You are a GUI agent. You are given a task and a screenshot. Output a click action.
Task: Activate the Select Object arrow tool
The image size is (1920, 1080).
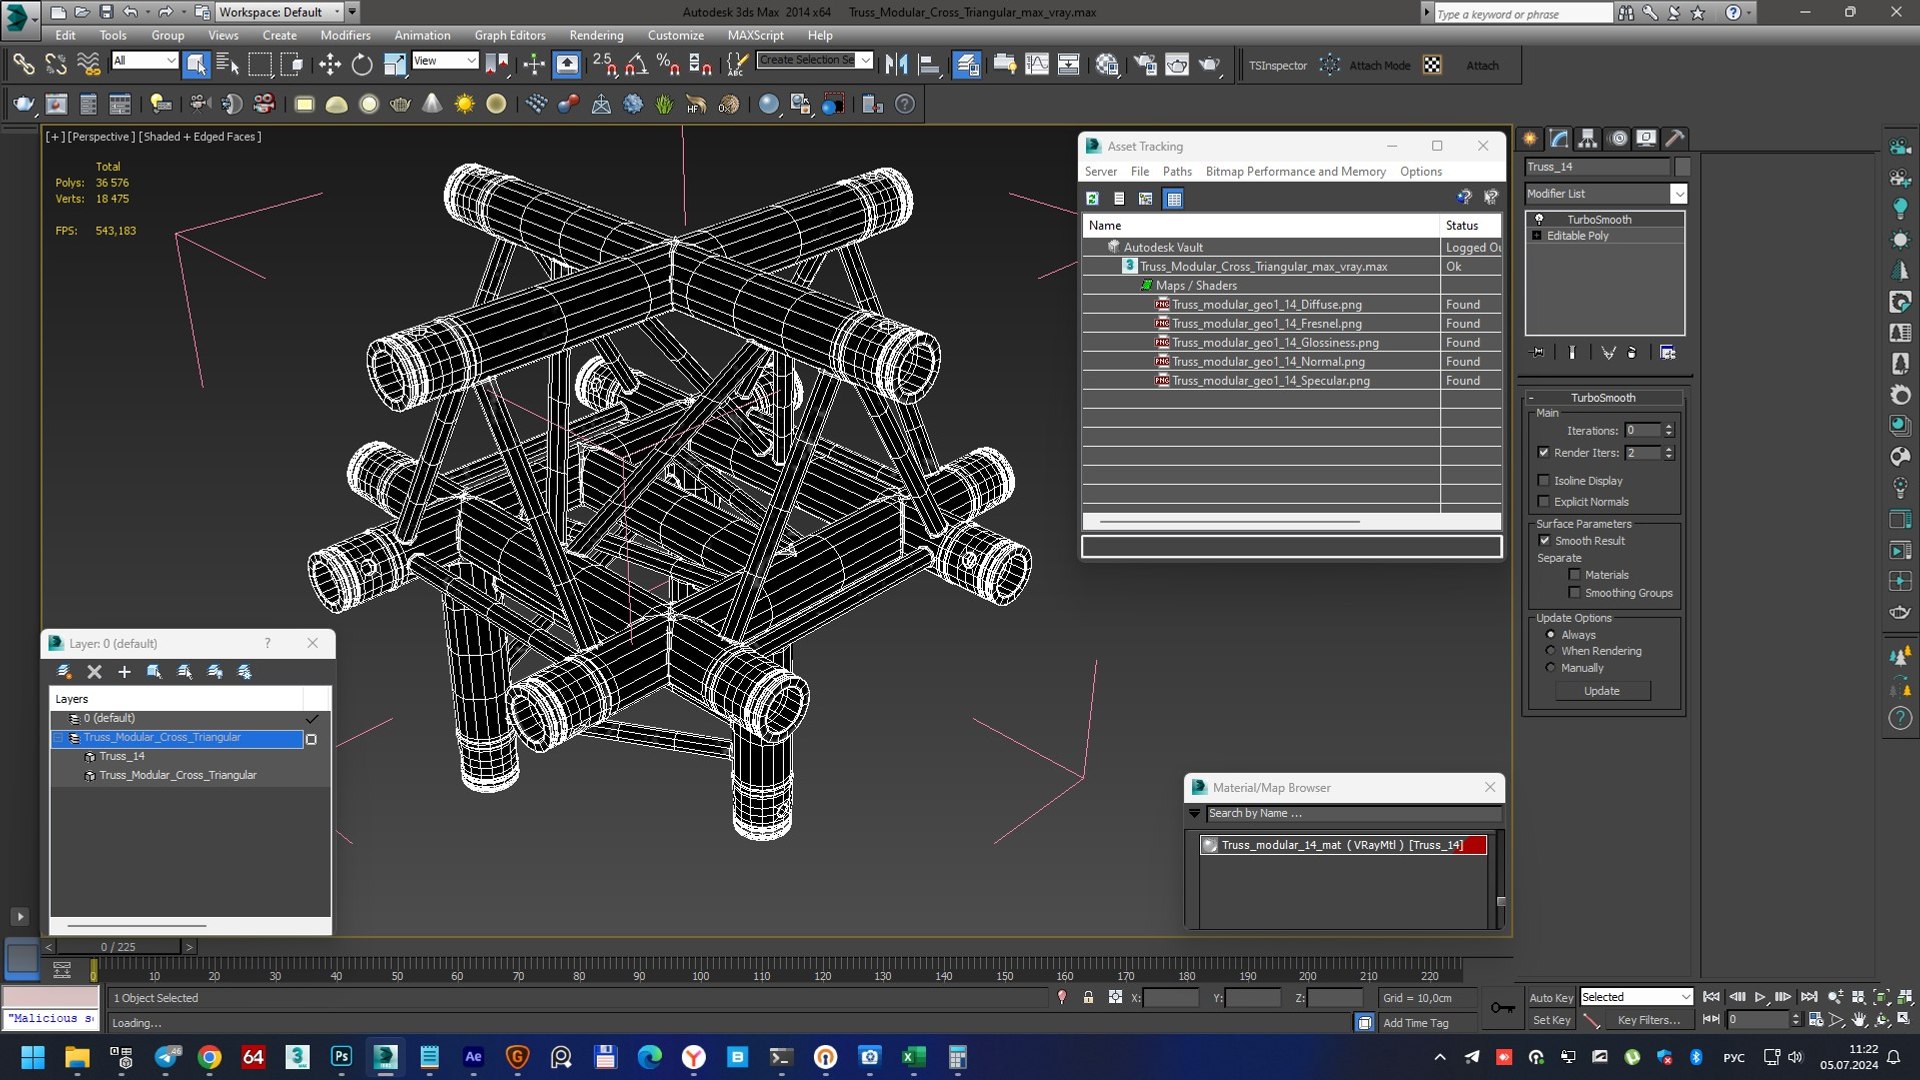coord(196,66)
